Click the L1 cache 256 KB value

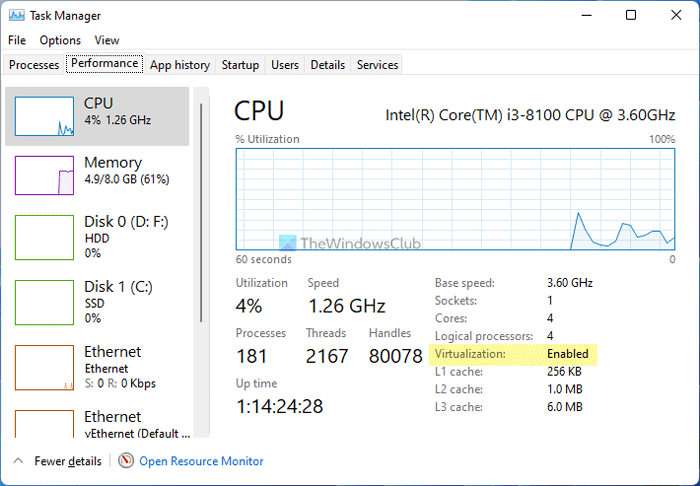[x=564, y=371]
